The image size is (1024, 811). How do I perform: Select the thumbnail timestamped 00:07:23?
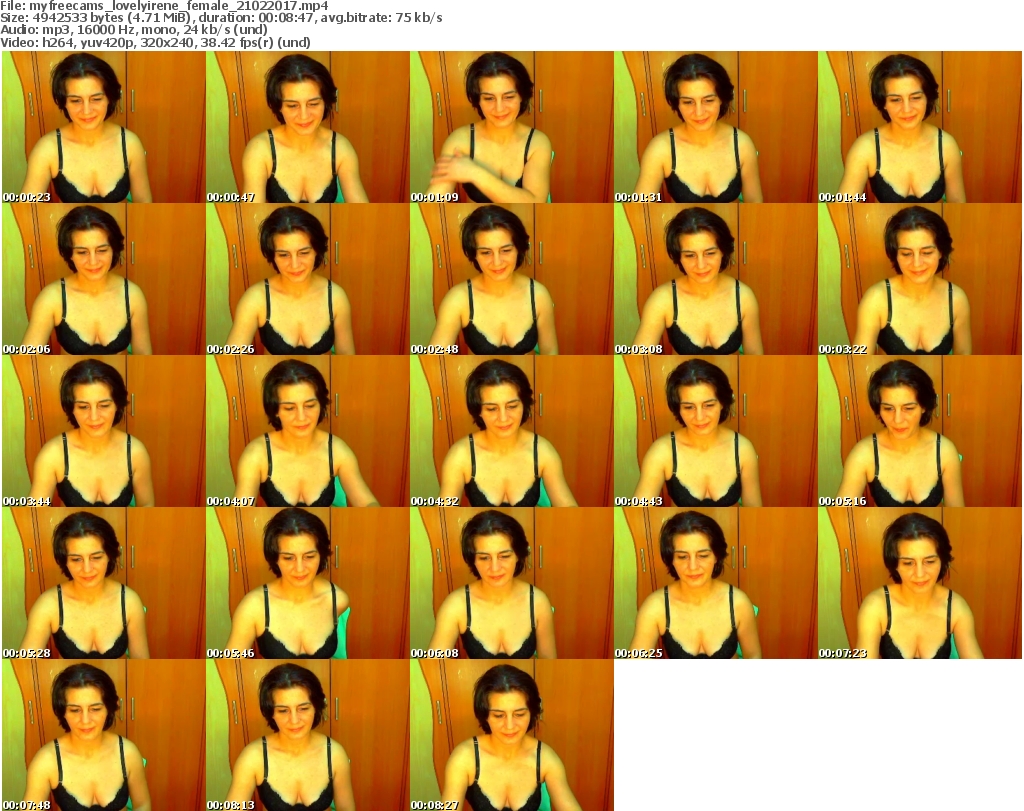(920, 583)
